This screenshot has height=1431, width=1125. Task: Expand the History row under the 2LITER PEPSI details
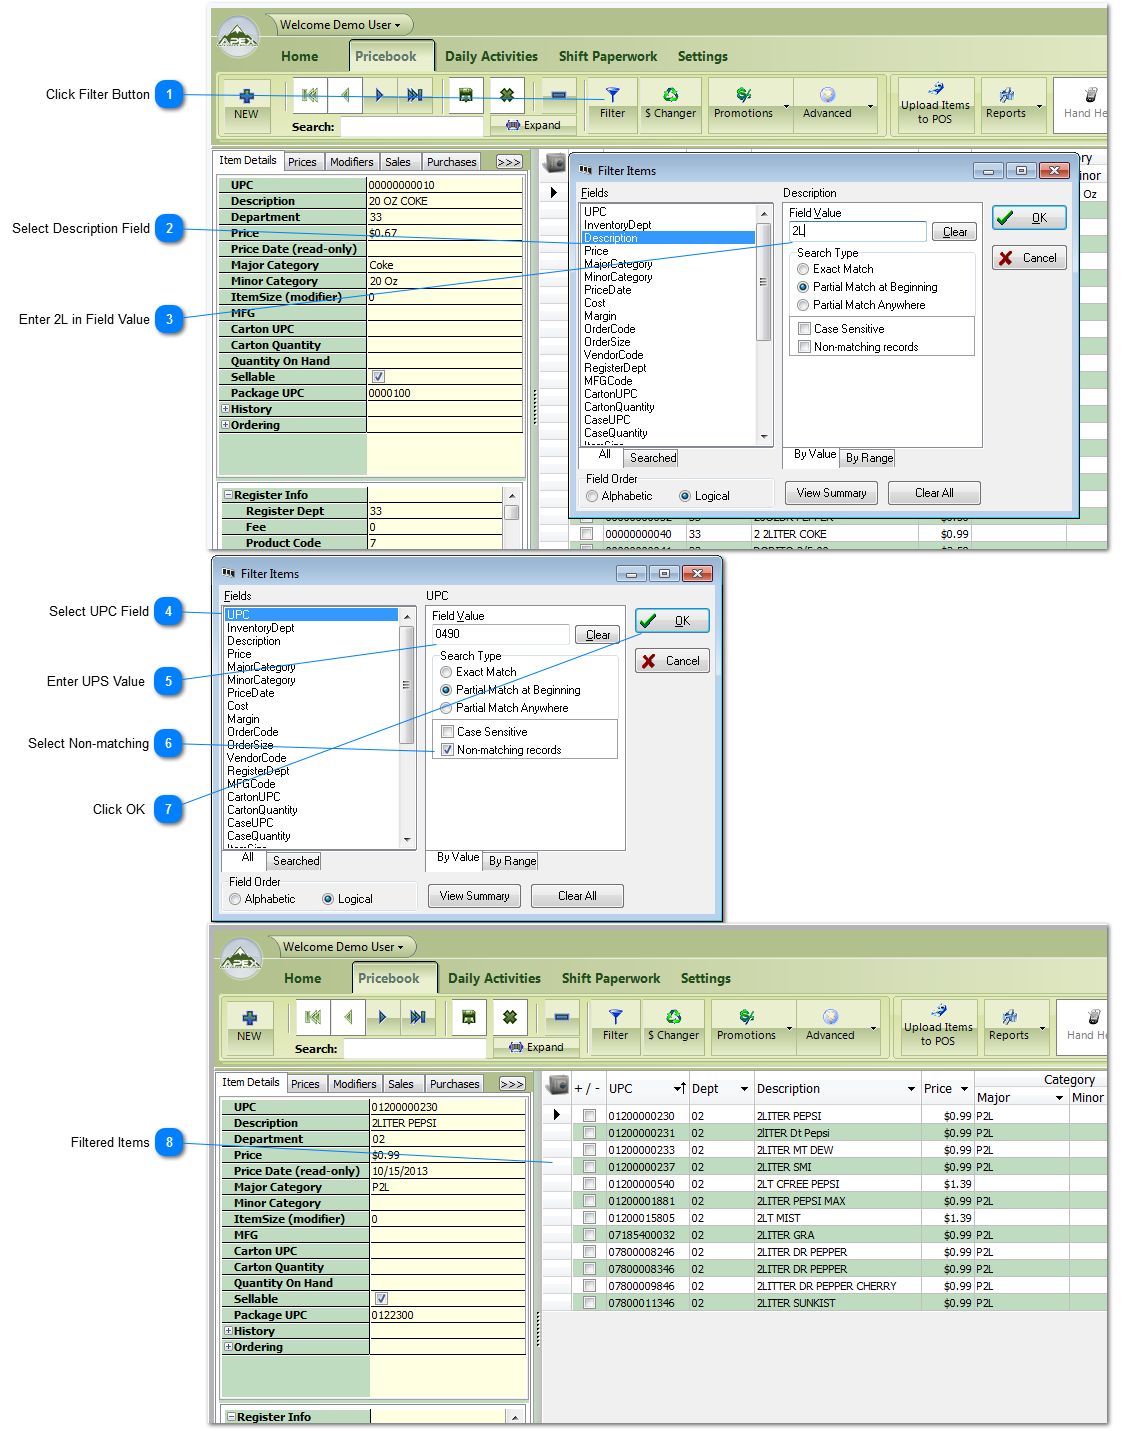228,1331
